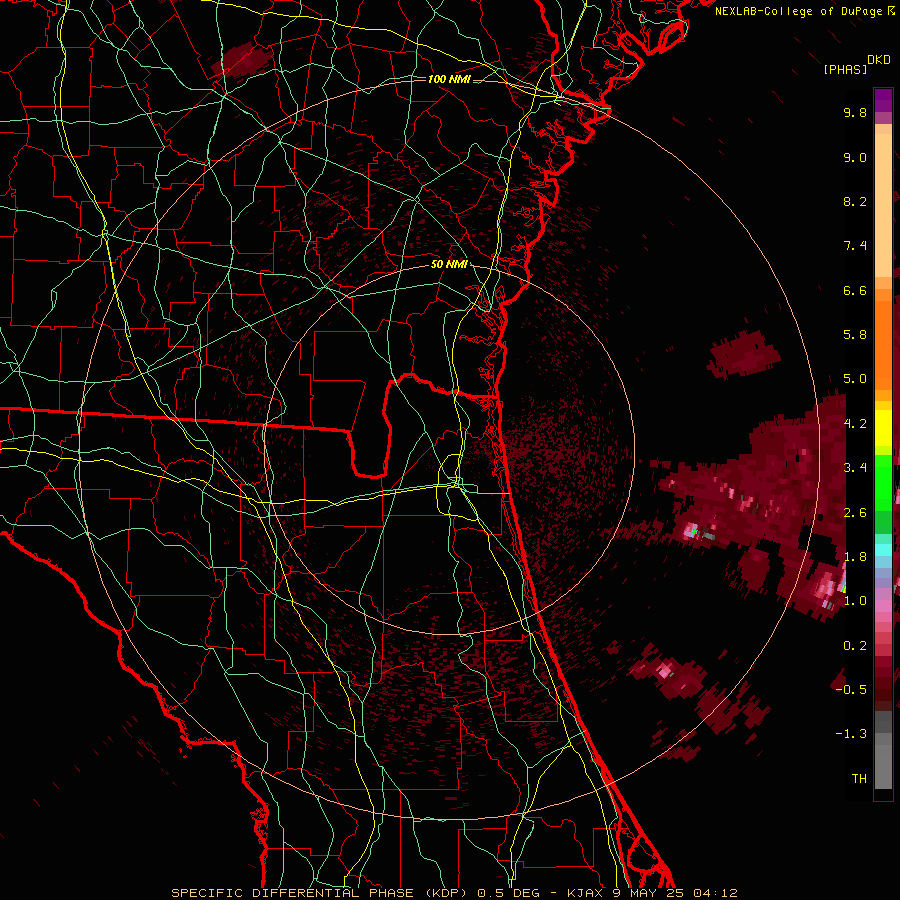Select the 8.2 scale value
Image resolution: width=900 pixels, height=900 pixels.
[855, 201]
